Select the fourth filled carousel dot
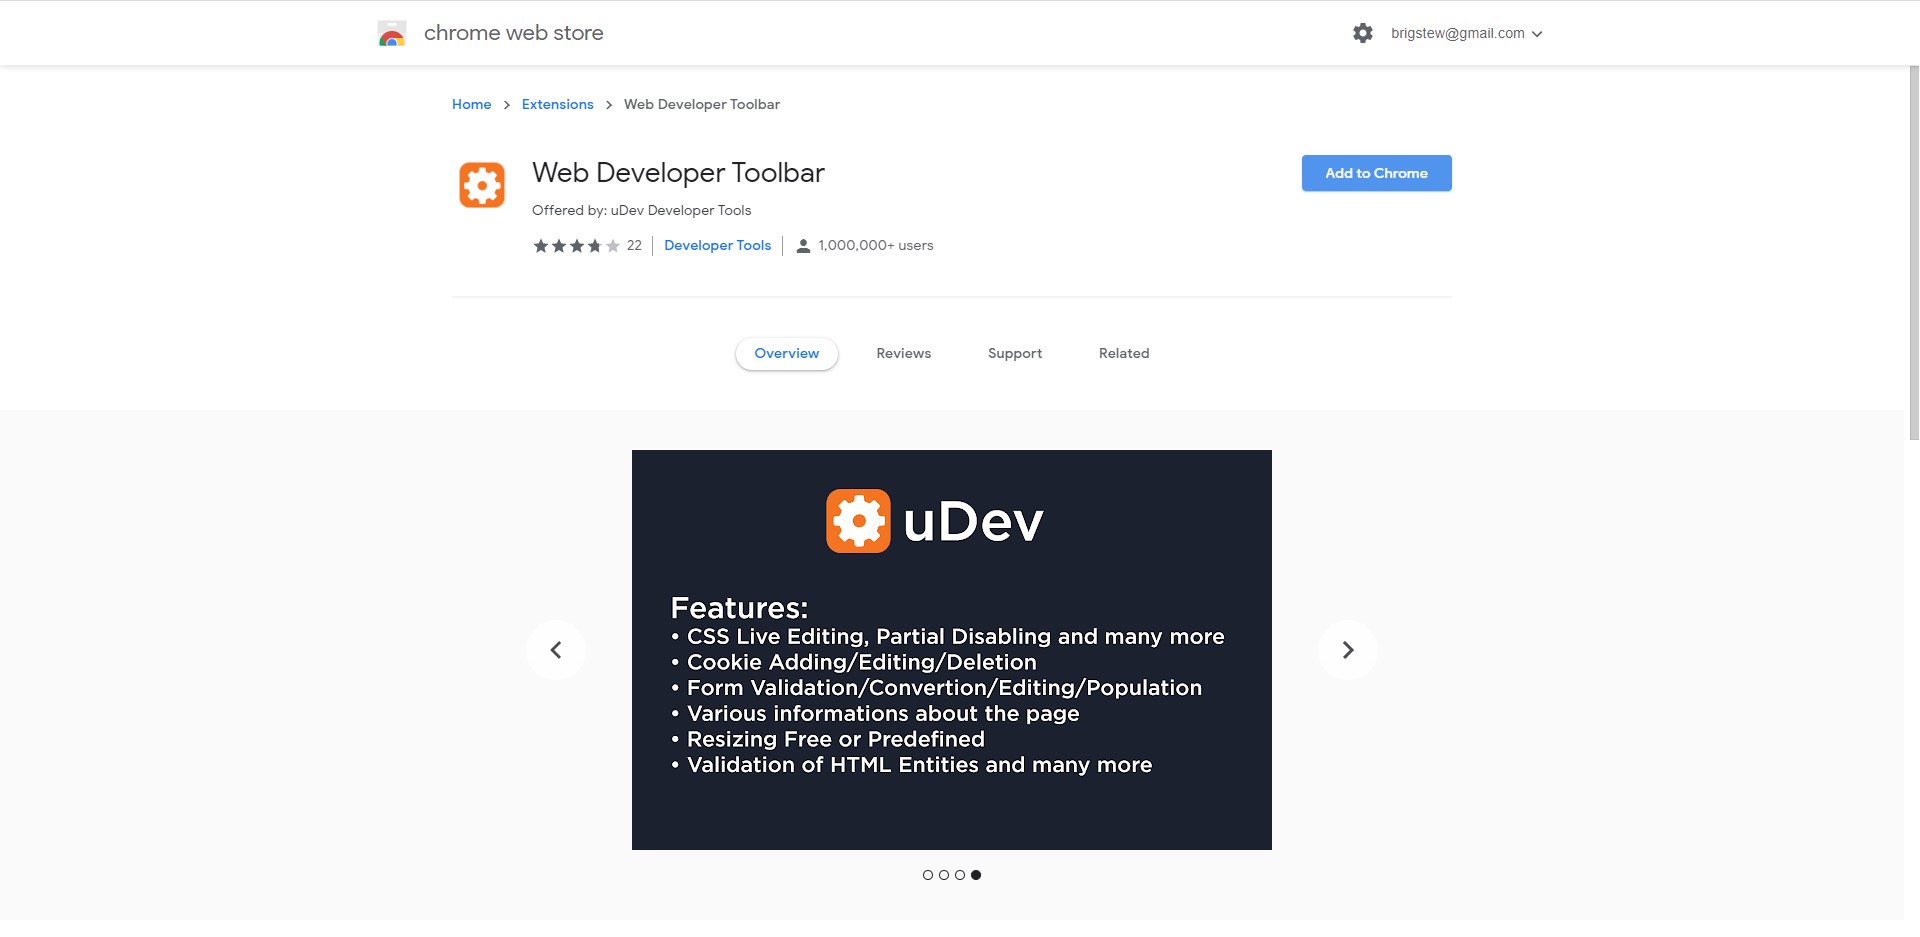 click(976, 875)
